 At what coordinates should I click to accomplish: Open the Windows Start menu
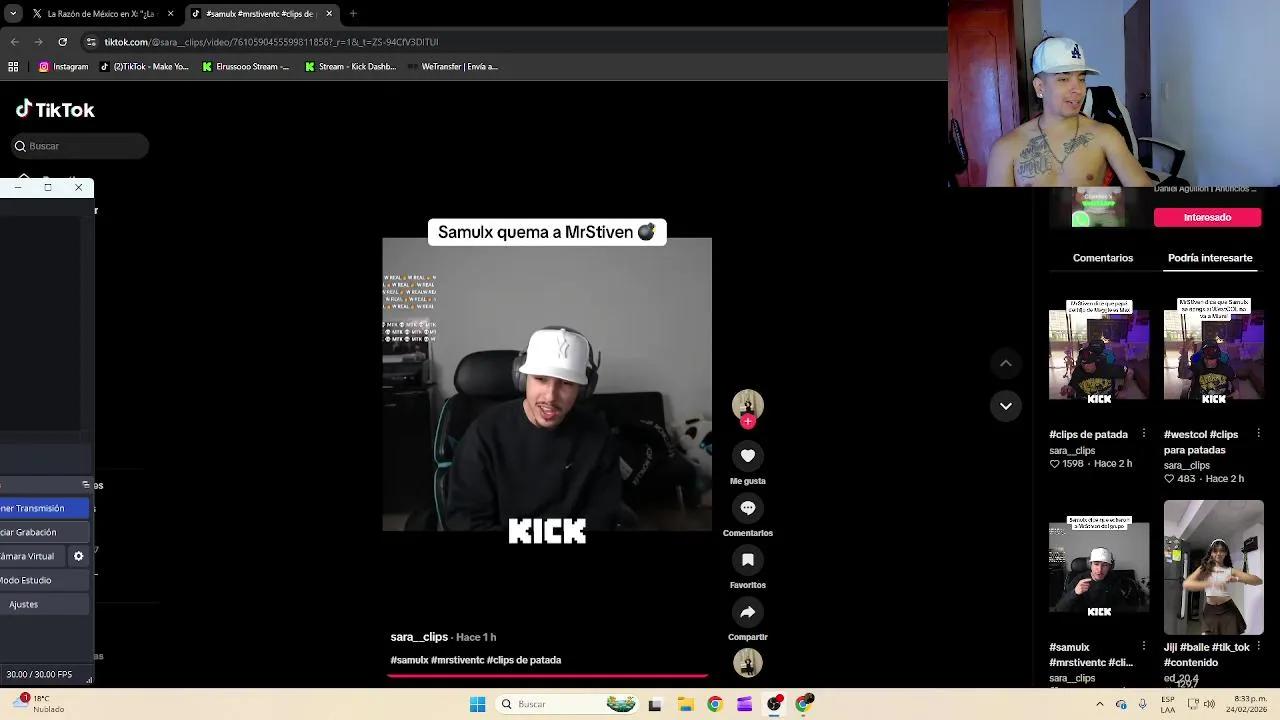(477, 704)
